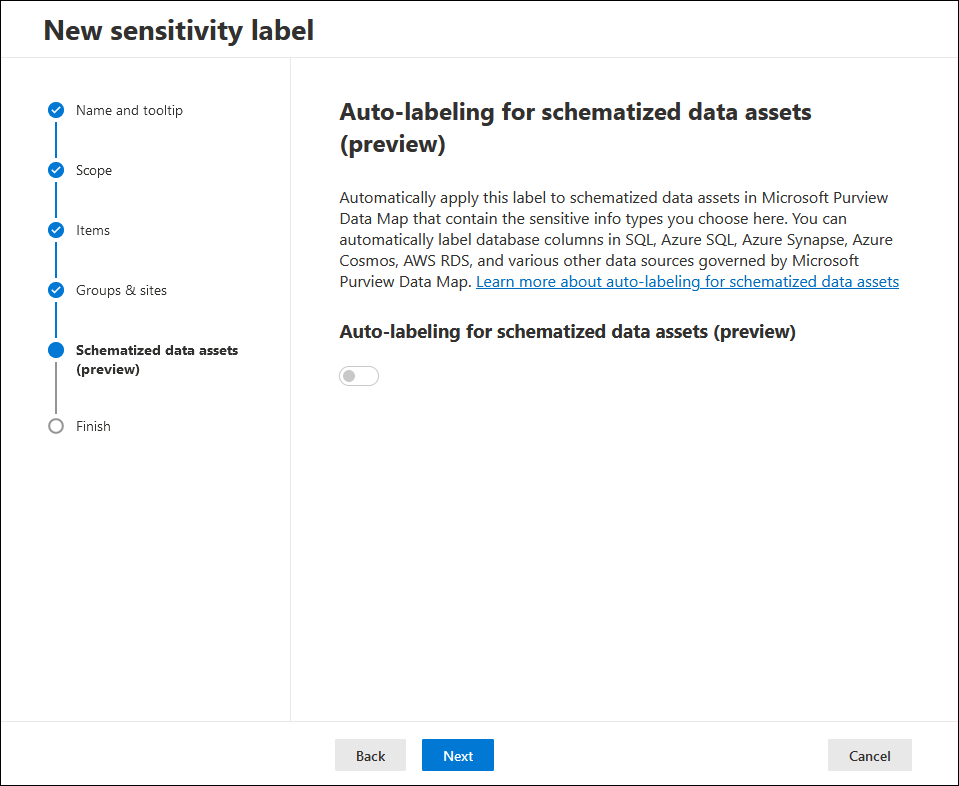This screenshot has height=786, width=959.
Task: Go to the Scope step
Action: pyautogui.click(x=94, y=171)
